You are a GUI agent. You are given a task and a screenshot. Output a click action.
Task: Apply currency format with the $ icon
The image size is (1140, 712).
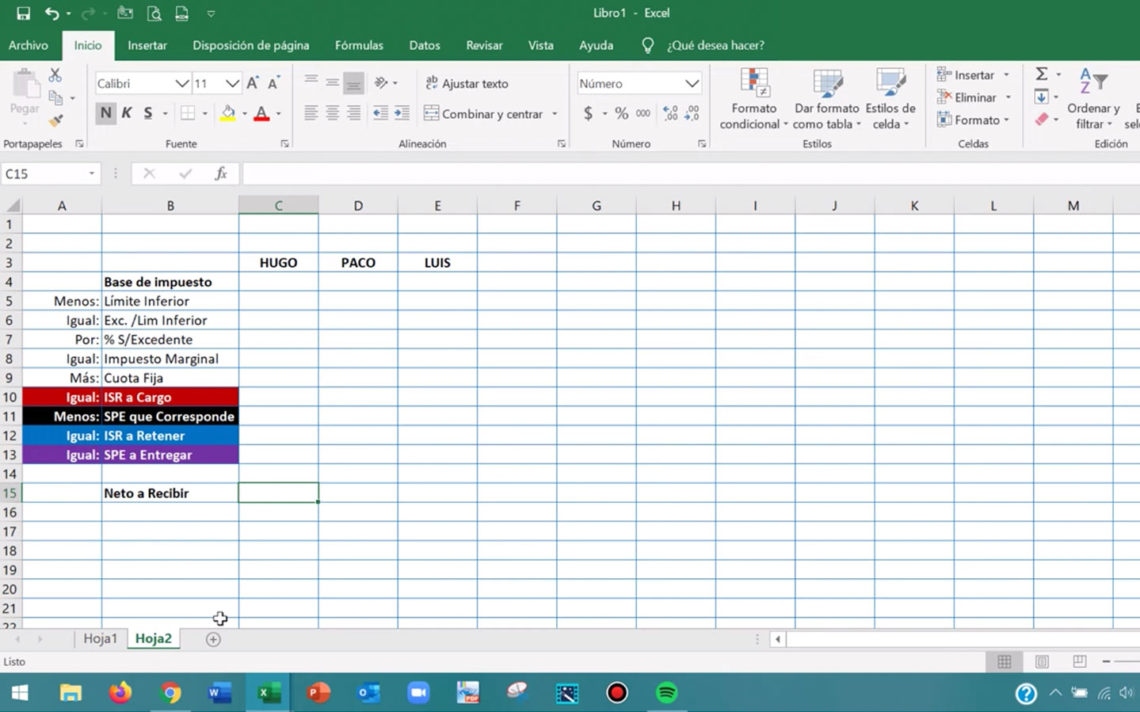pos(588,113)
